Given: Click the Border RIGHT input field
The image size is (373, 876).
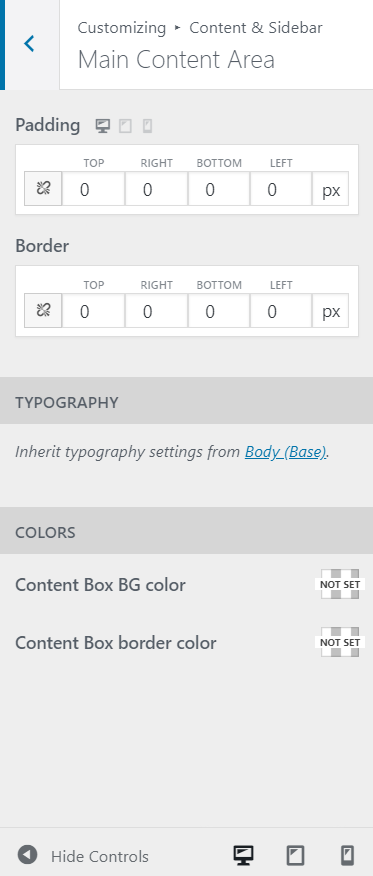Looking at the screenshot, I should point(156,310).
